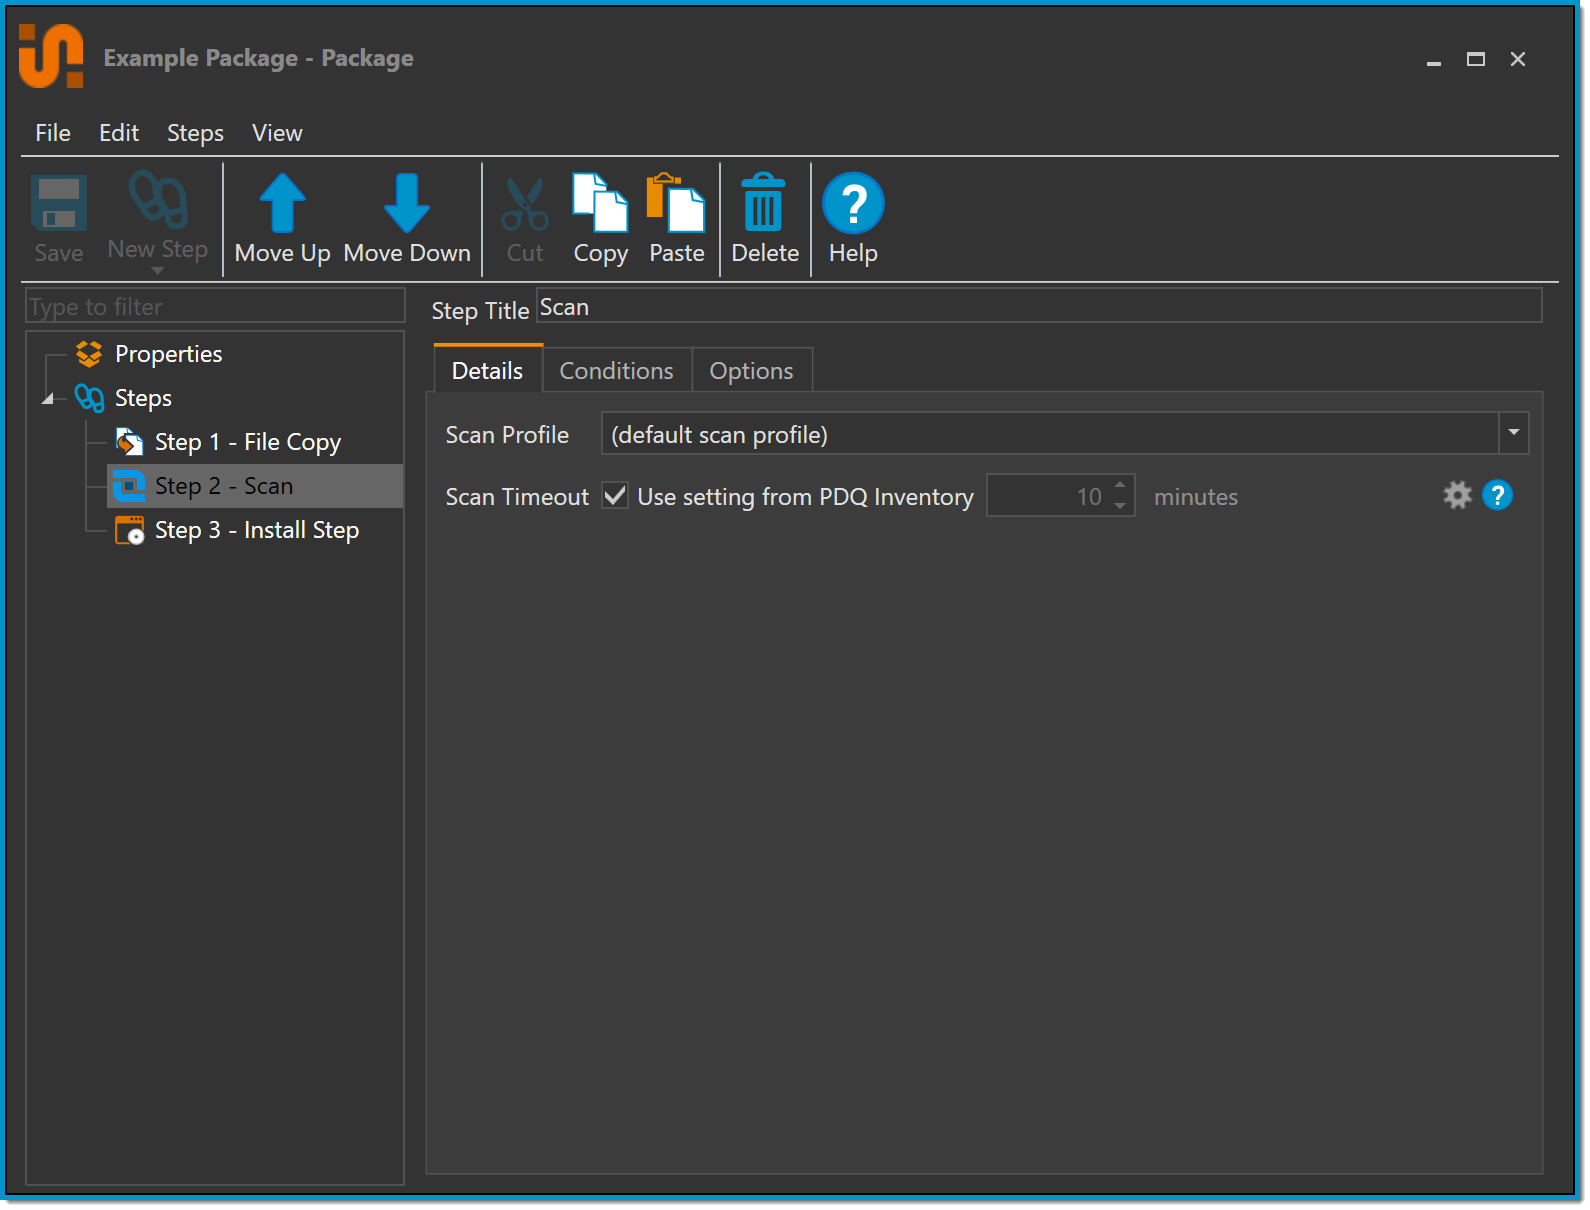Switch to the Options tab
Screen dimensions: 1590x1210
click(752, 371)
